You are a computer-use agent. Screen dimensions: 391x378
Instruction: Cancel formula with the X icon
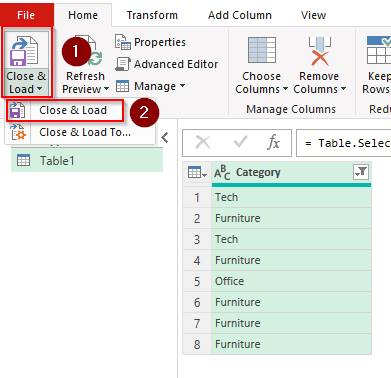coord(203,143)
